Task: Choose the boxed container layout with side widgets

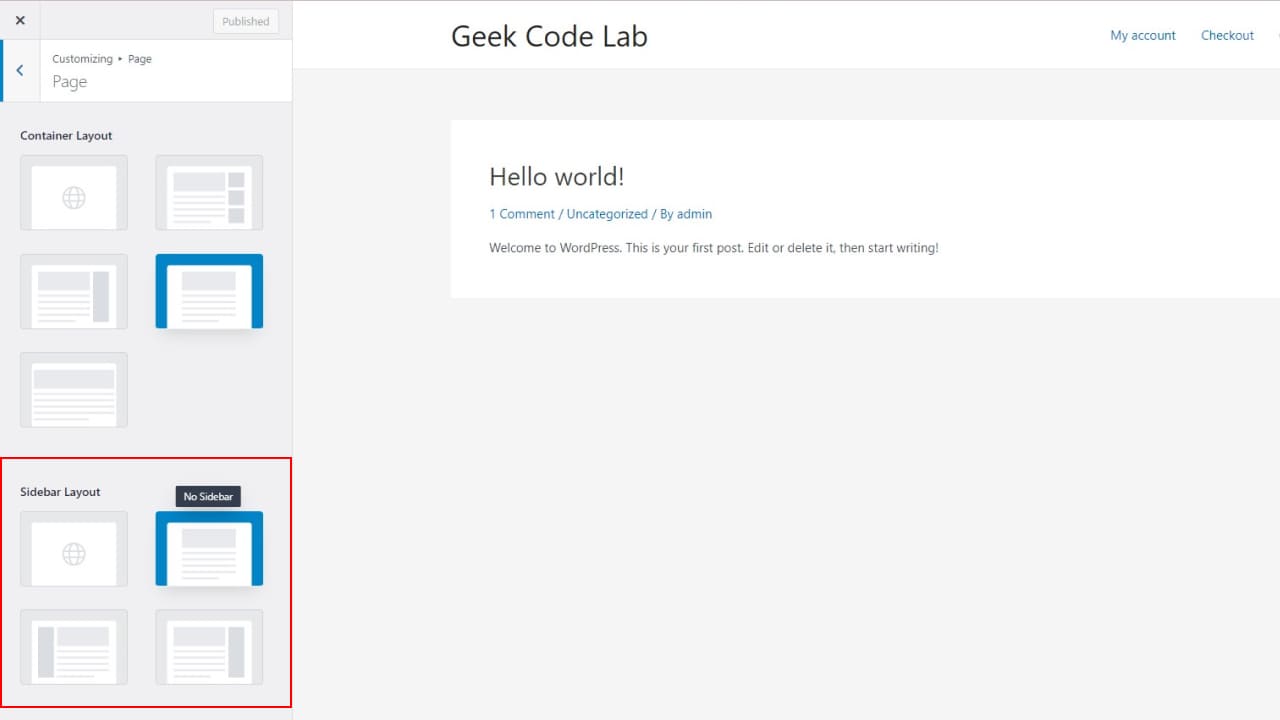Action: click(208, 193)
